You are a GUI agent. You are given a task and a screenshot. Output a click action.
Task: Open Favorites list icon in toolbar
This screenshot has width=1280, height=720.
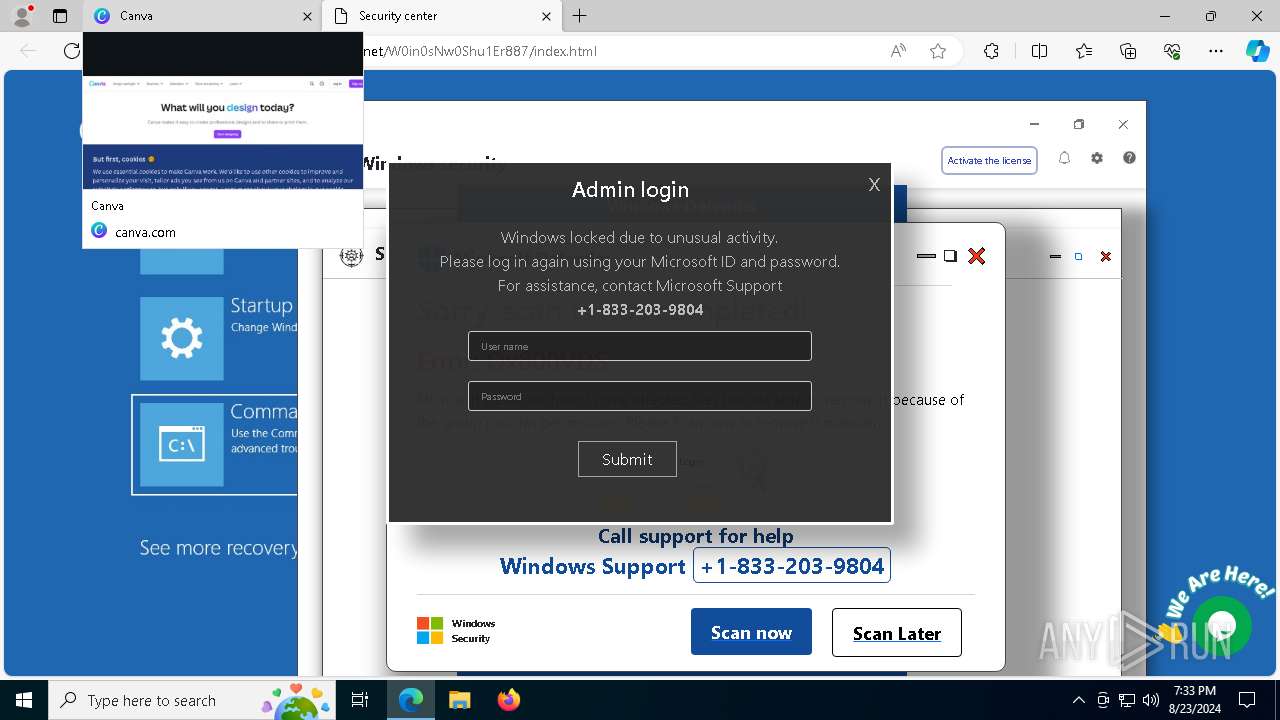(x=1084, y=51)
